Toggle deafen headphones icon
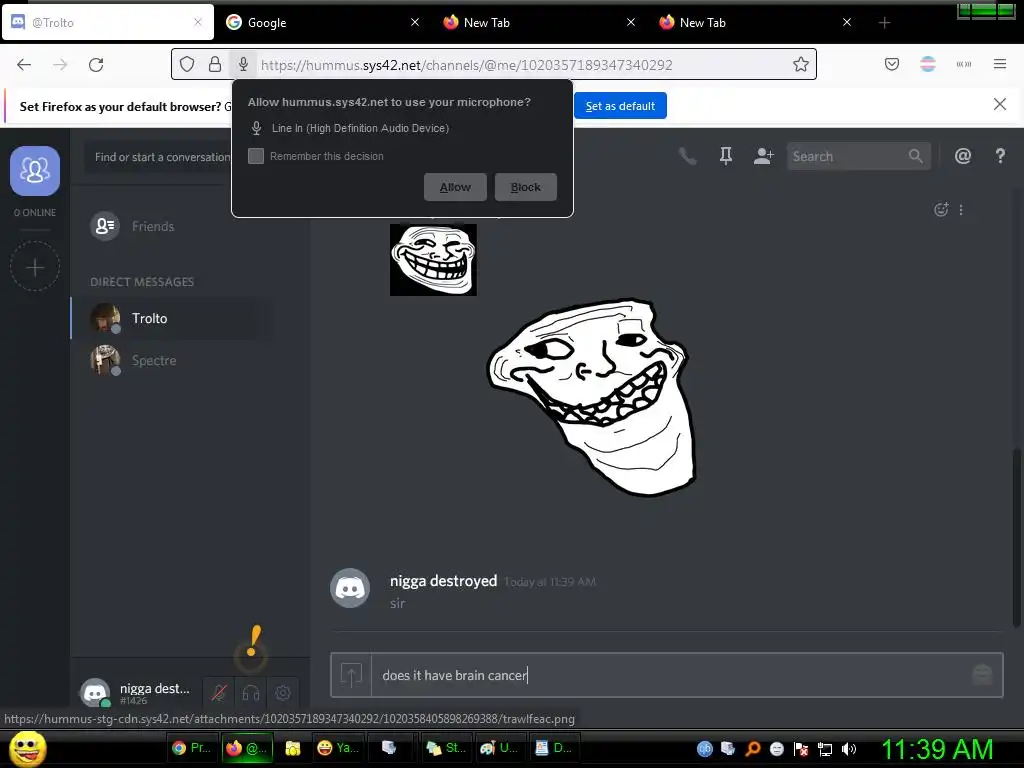This screenshot has width=1024, height=768. pos(251,693)
